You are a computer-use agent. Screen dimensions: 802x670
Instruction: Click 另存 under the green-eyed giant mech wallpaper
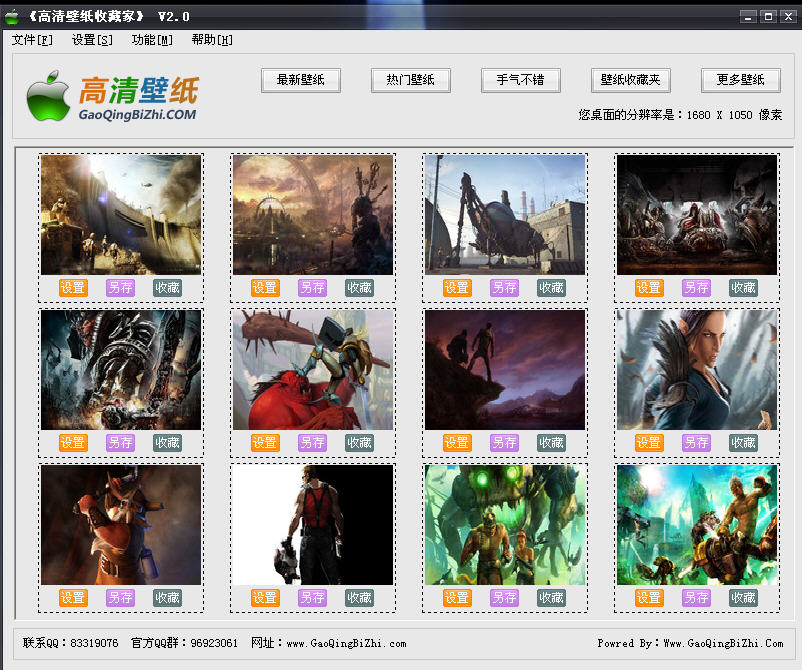[504, 598]
